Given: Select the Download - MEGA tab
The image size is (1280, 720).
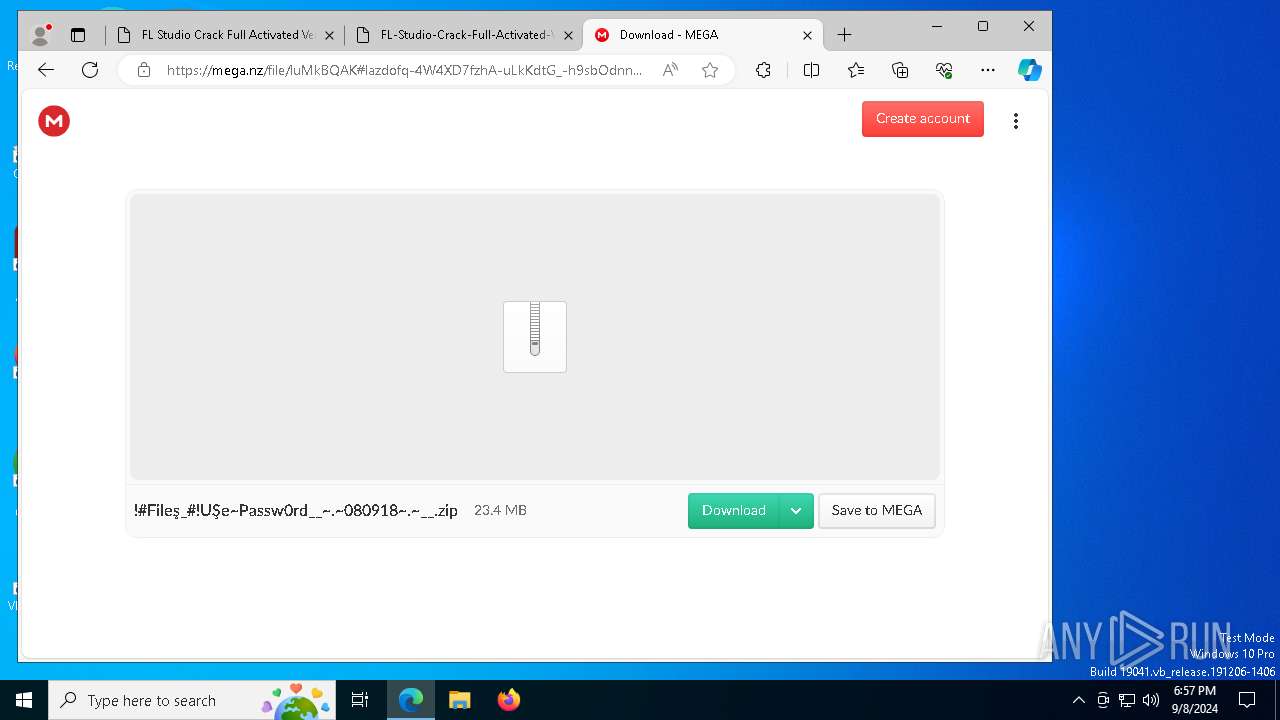Looking at the screenshot, I should pyautogui.click(x=702, y=35).
